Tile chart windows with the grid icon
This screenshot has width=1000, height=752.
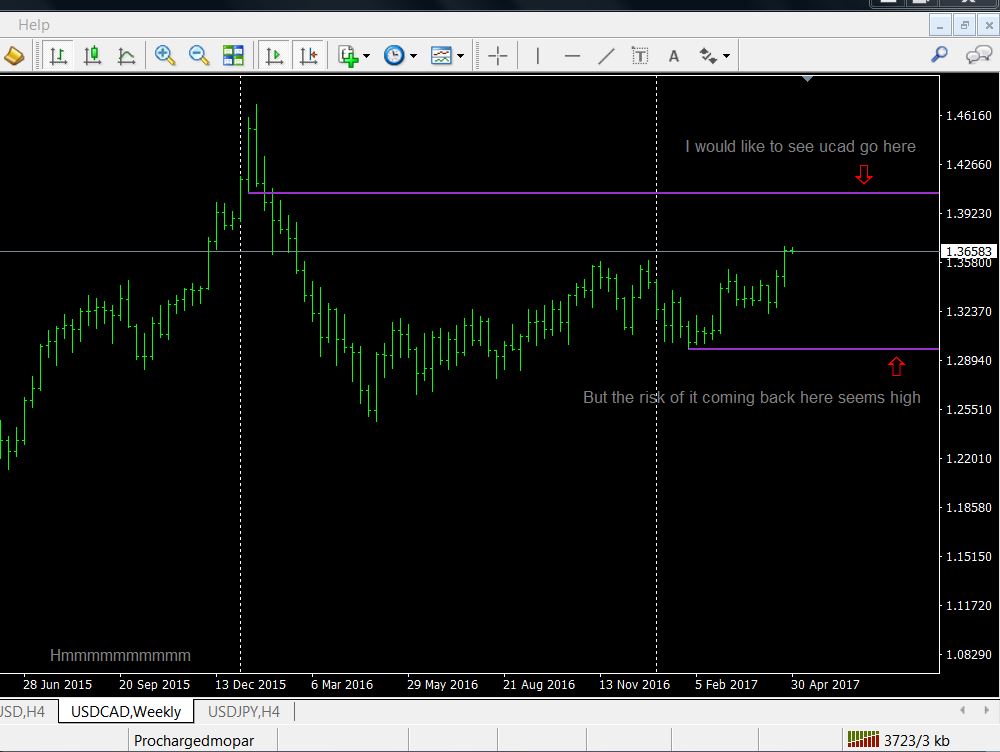pyautogui.click(x=233, y=56)
